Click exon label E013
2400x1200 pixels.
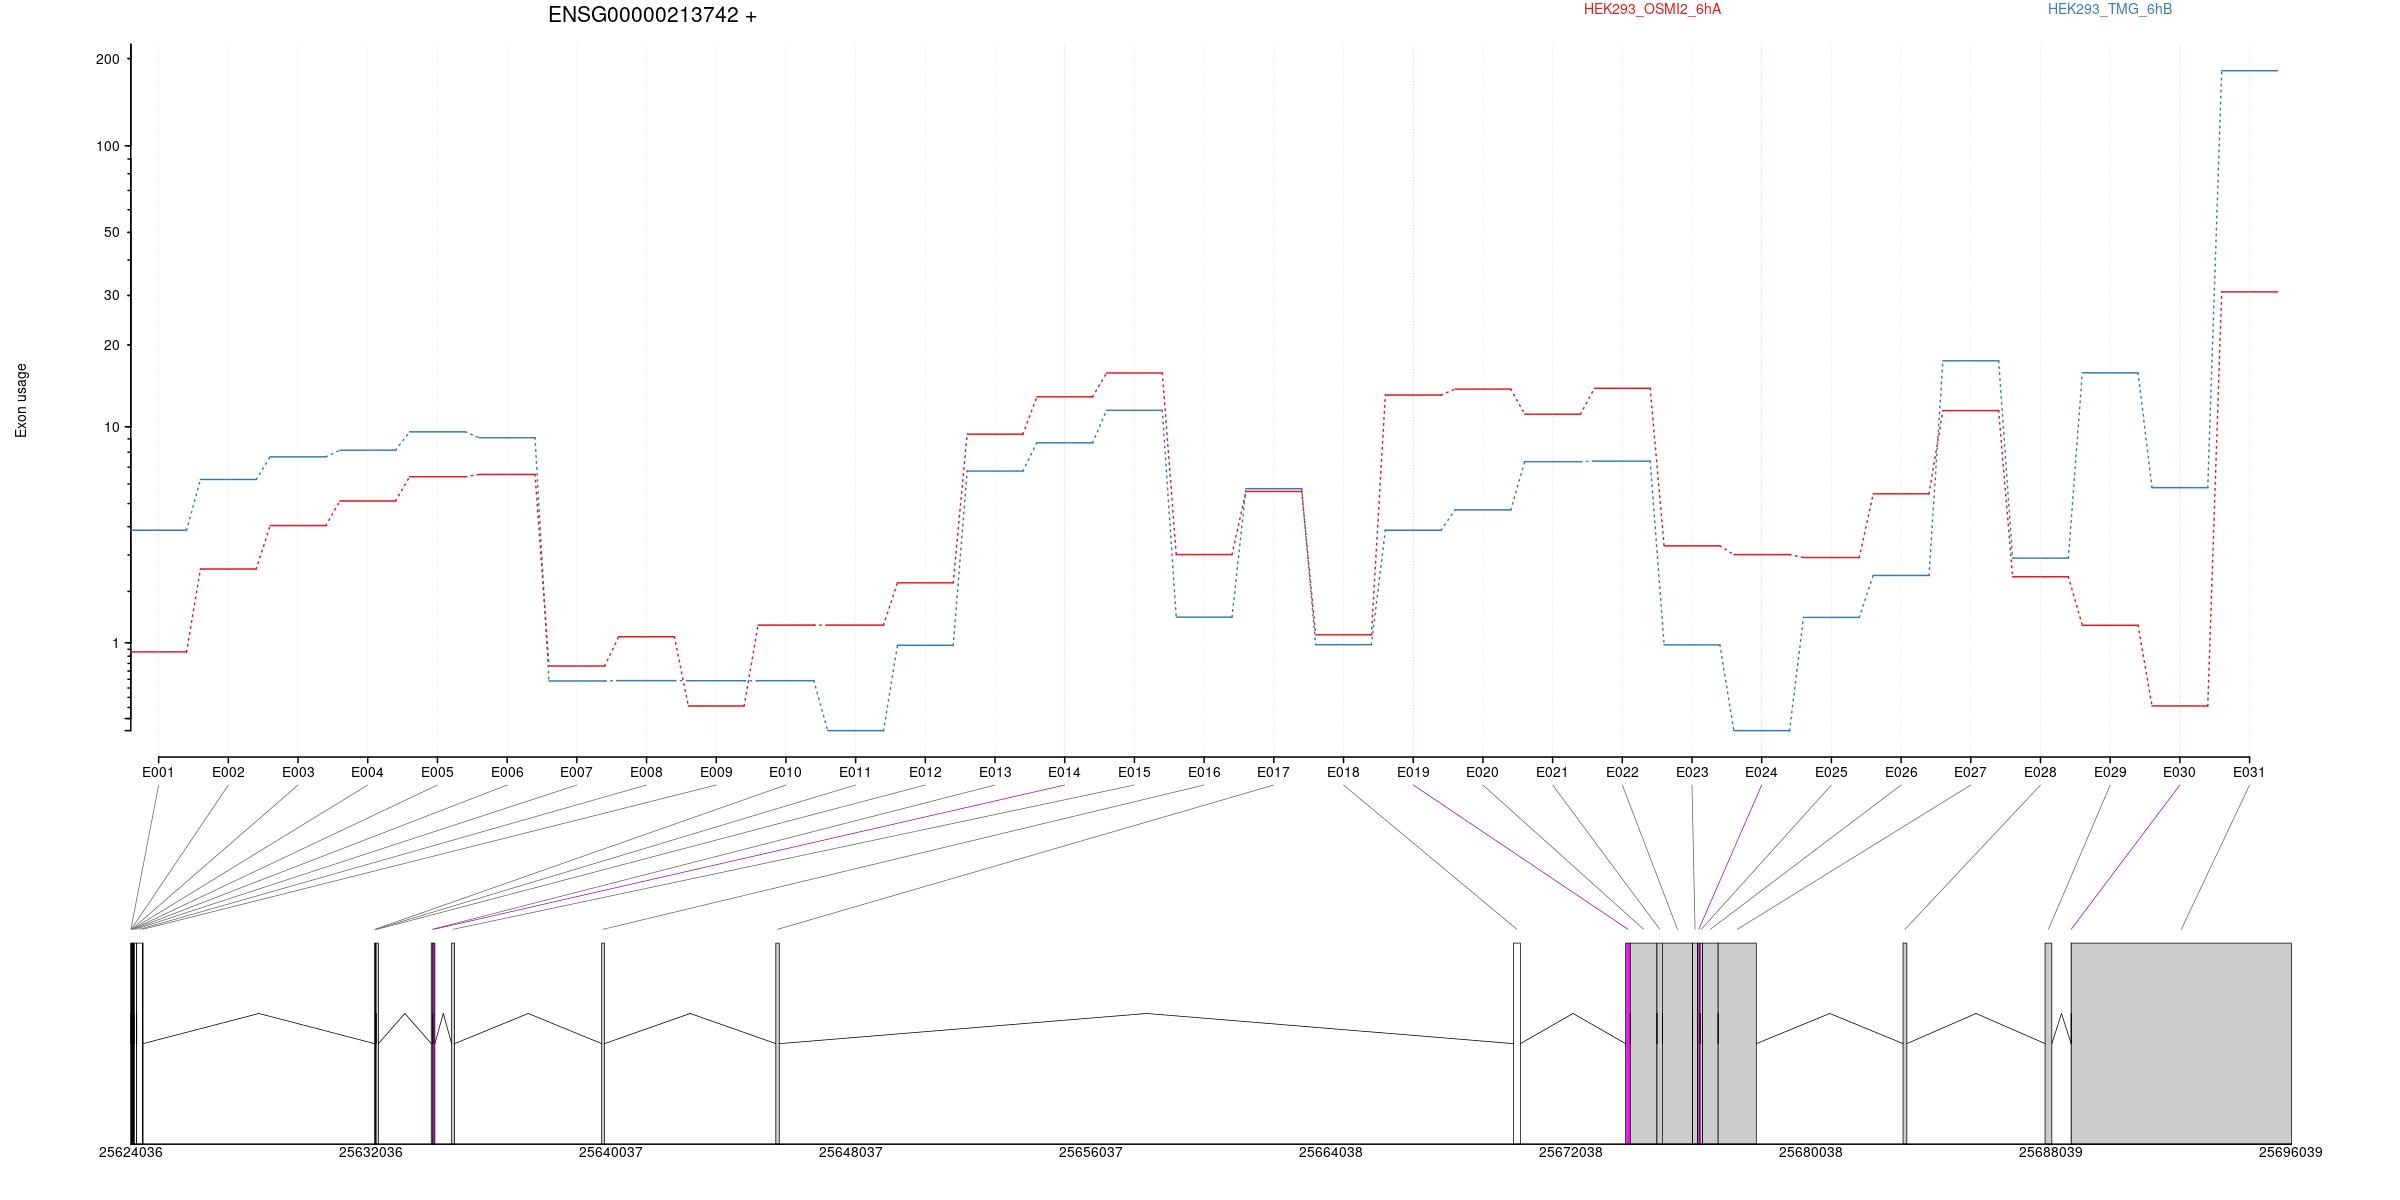tap(995, 772)
